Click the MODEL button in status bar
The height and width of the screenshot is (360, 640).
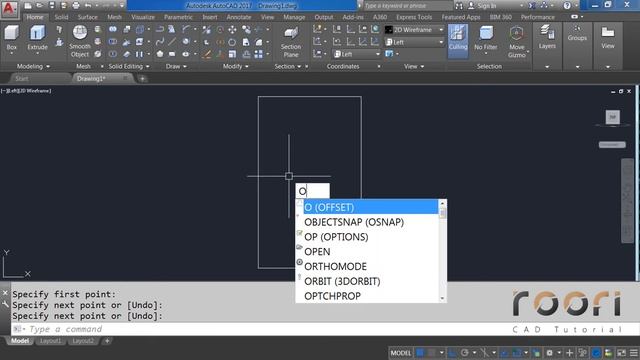pos(401,353)
